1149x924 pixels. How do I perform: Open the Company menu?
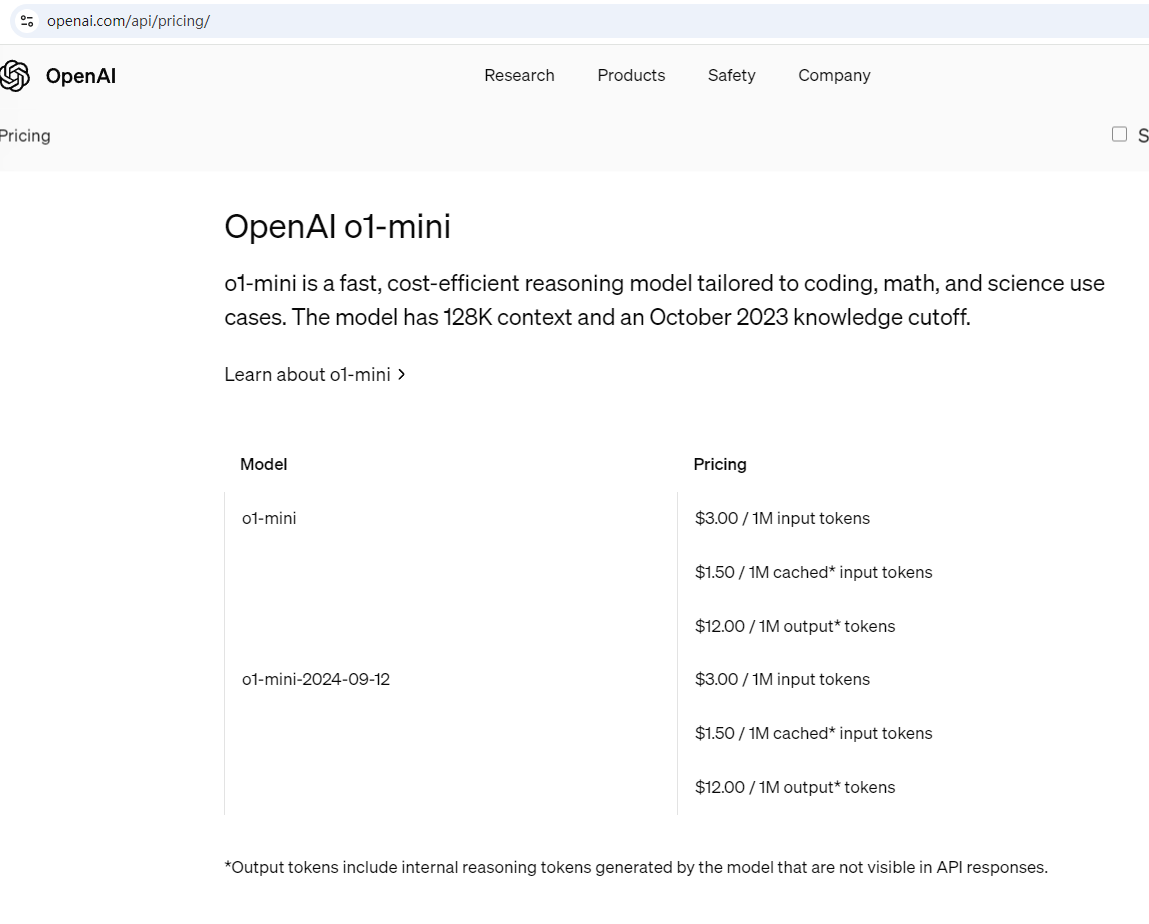[834, 75]
